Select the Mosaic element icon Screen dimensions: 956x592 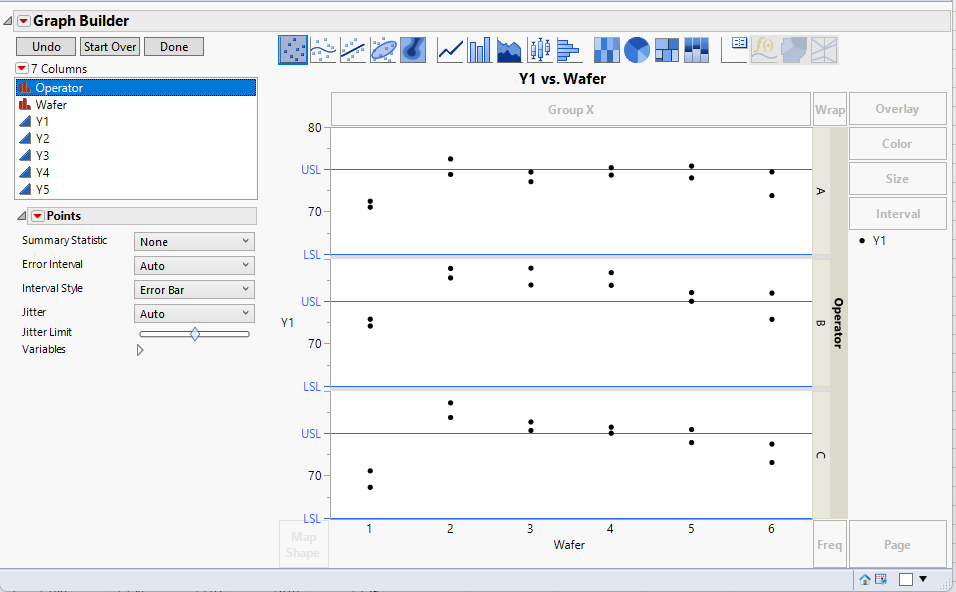697,49
